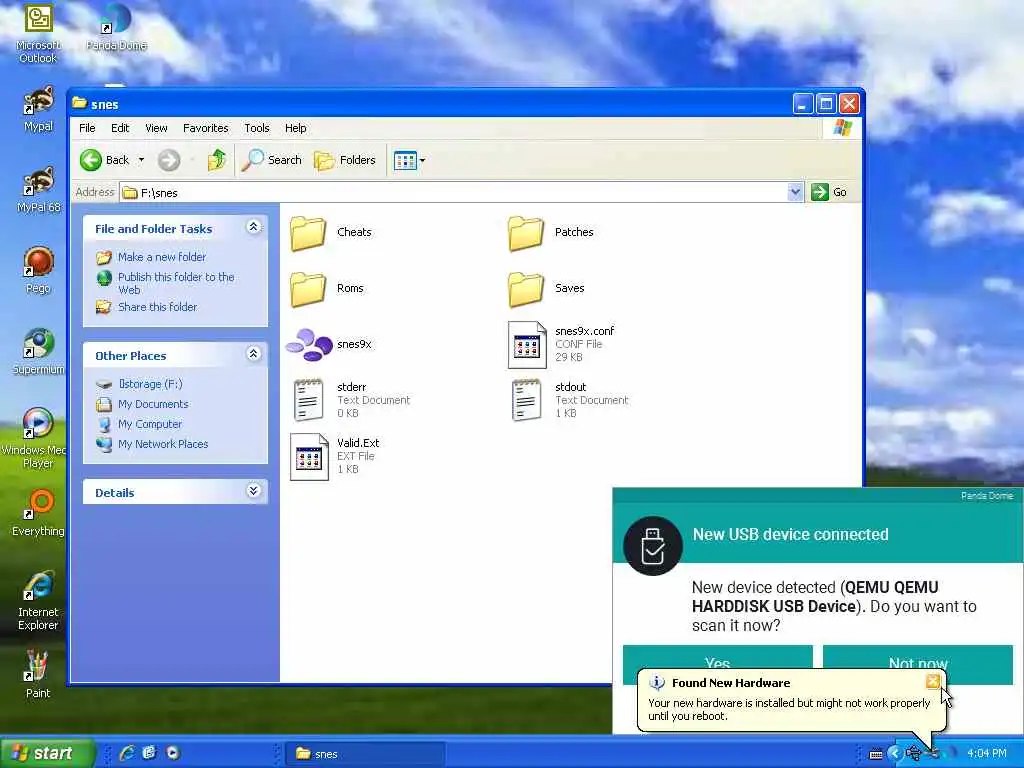Click the Go button
The height and width of the screenshot is (768, 1024).
click(829, 192)
